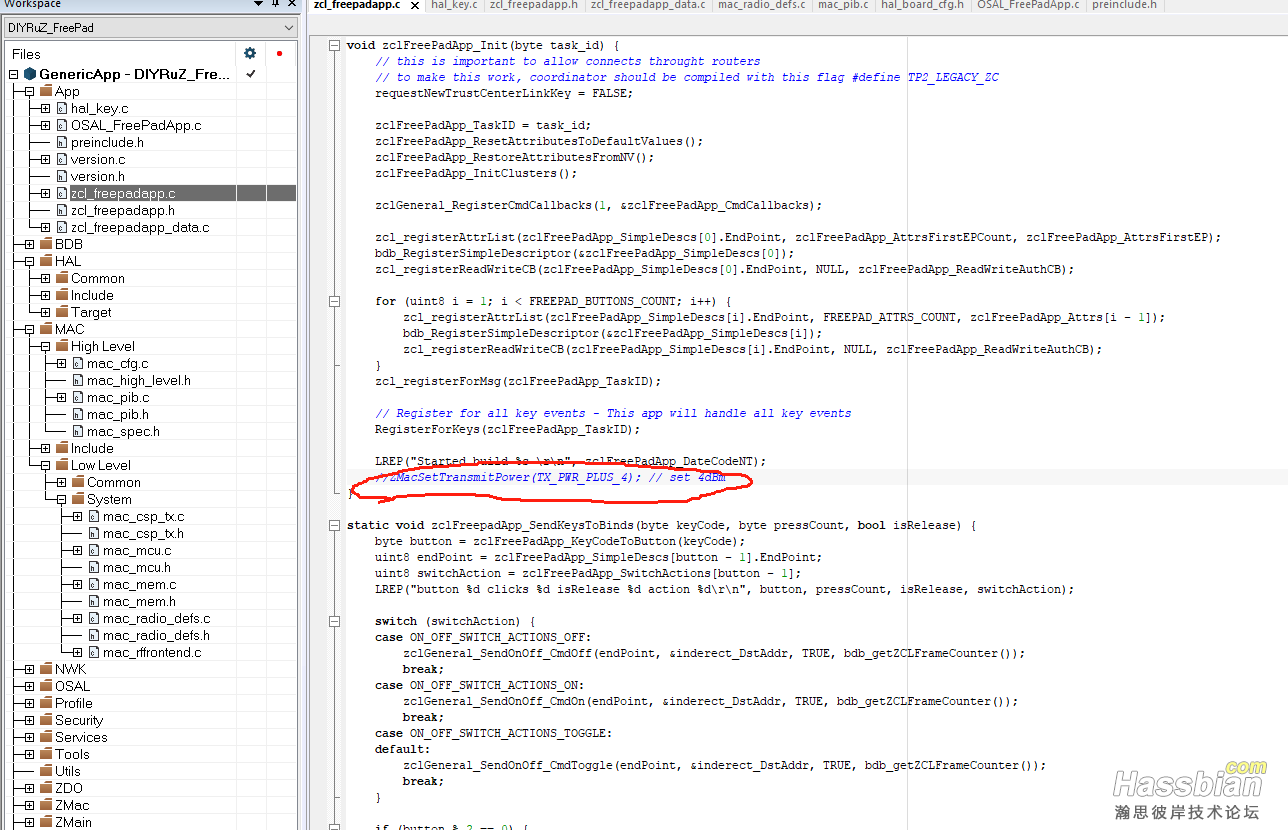Close the zcl_freepadapp.c editor tab
The height and width of the screenshot is (830, 1288).
(415, 5)
